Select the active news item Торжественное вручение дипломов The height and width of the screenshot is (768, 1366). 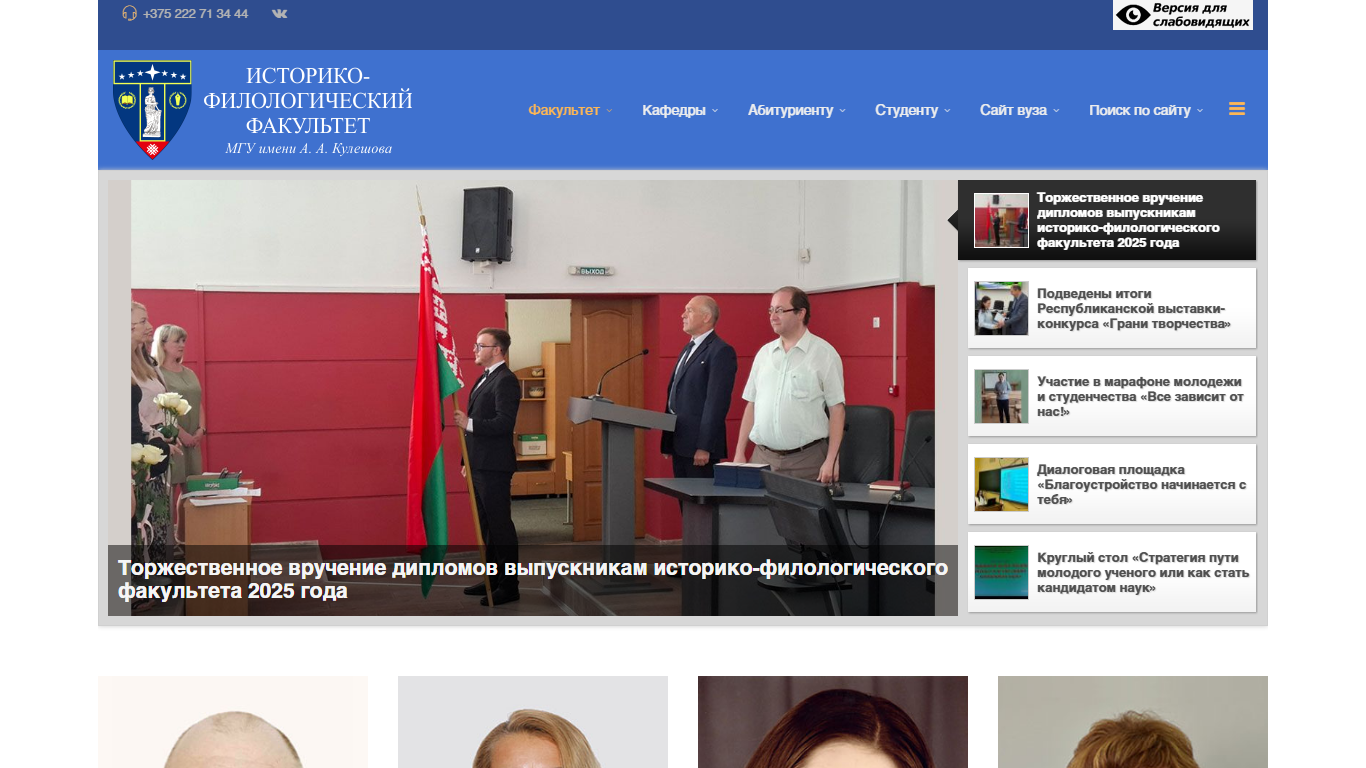coord(1107,220)
